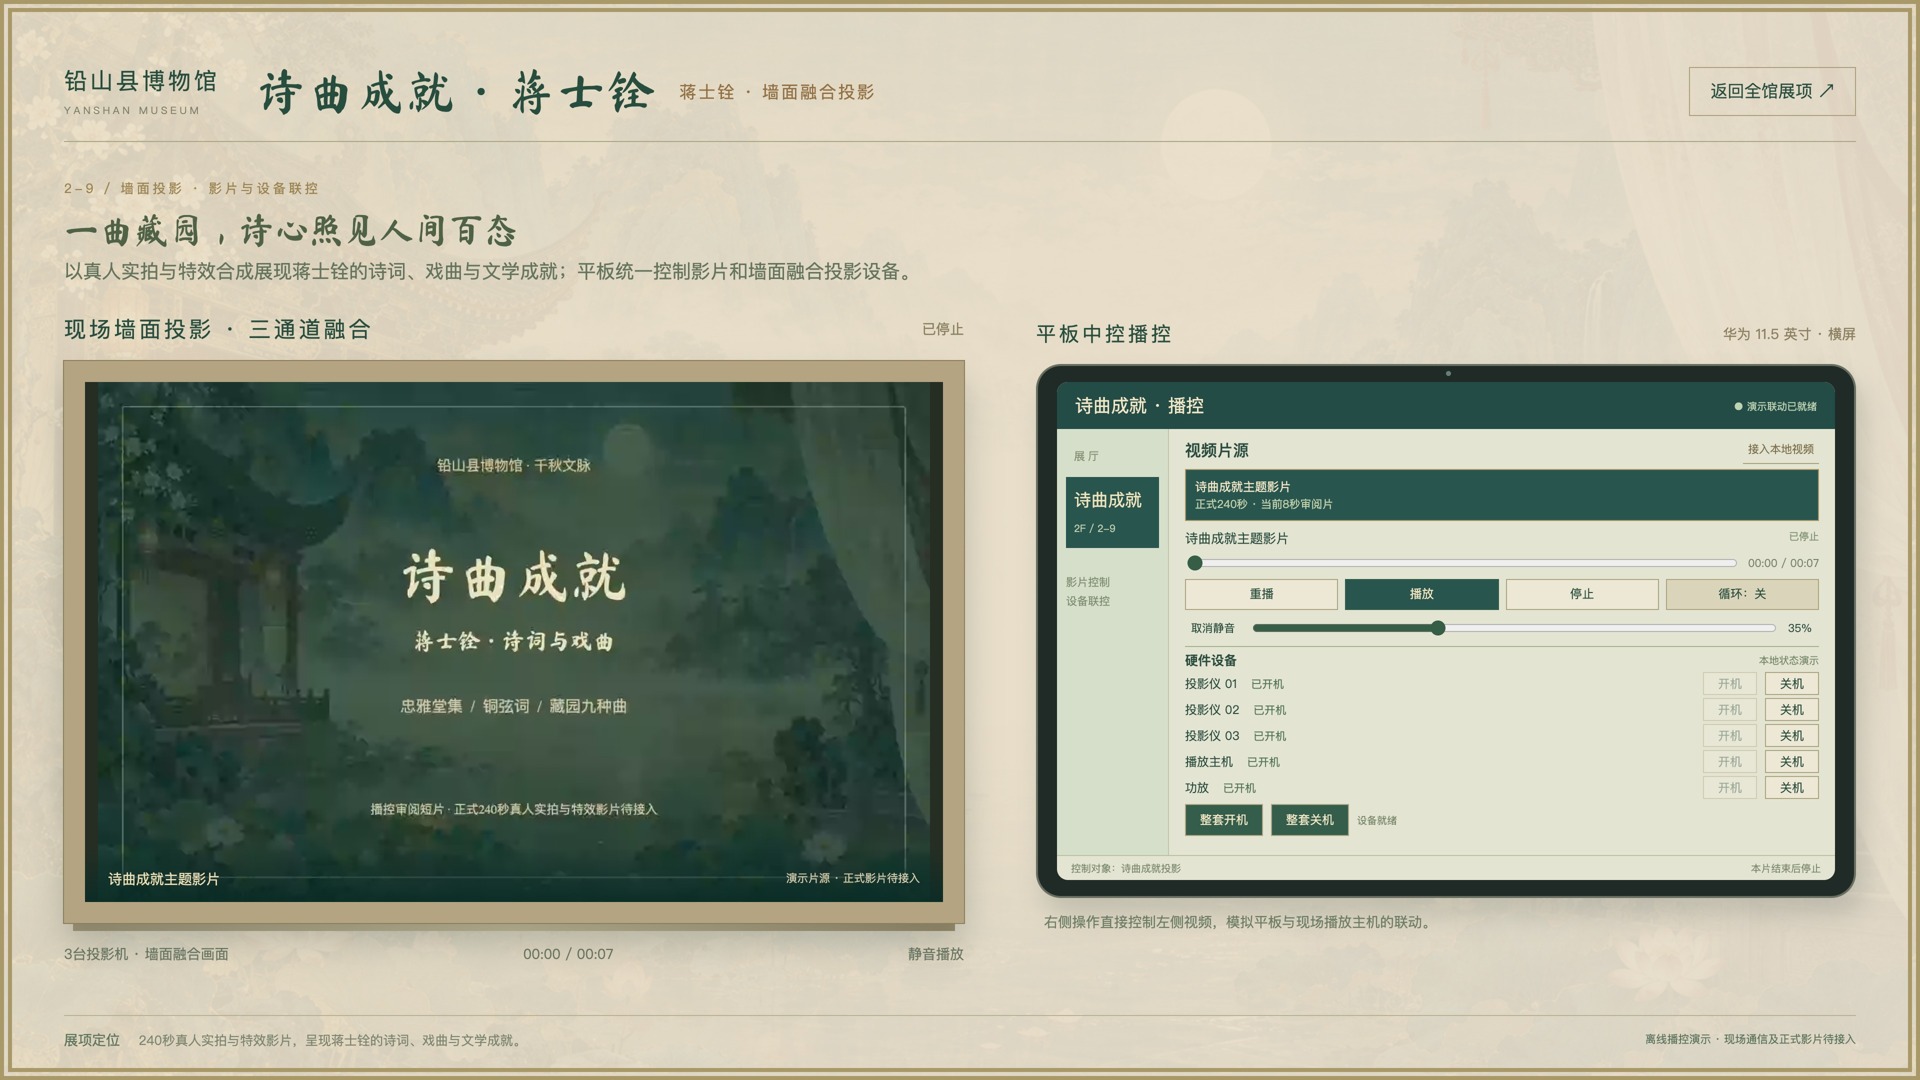
Task: Click 整套开机 button
Action: (1224, 820)
